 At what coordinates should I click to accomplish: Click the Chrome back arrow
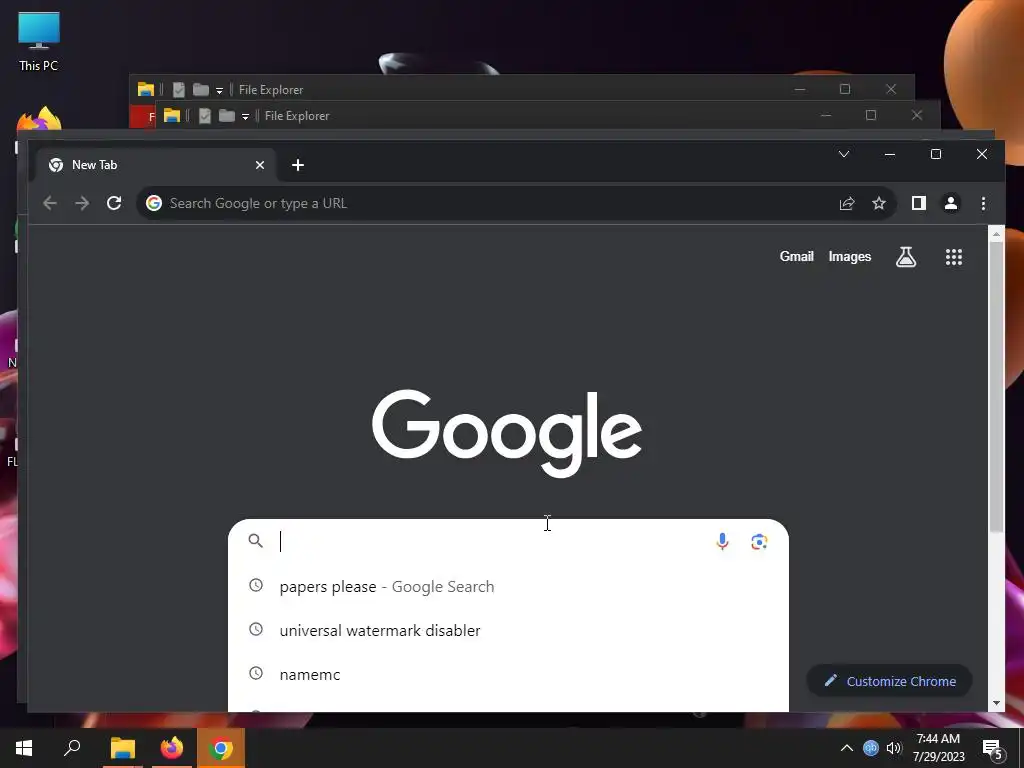[x=50, y=203]
